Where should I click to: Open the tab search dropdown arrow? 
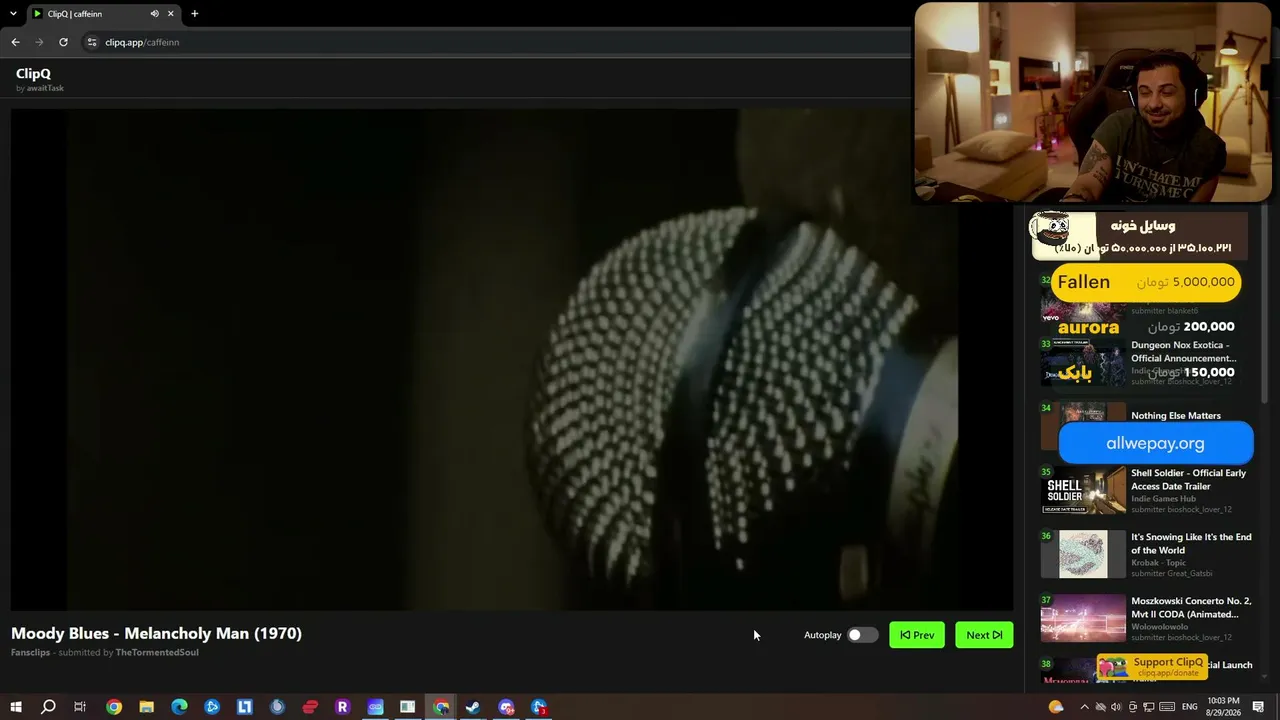click(x=13, y=14)
